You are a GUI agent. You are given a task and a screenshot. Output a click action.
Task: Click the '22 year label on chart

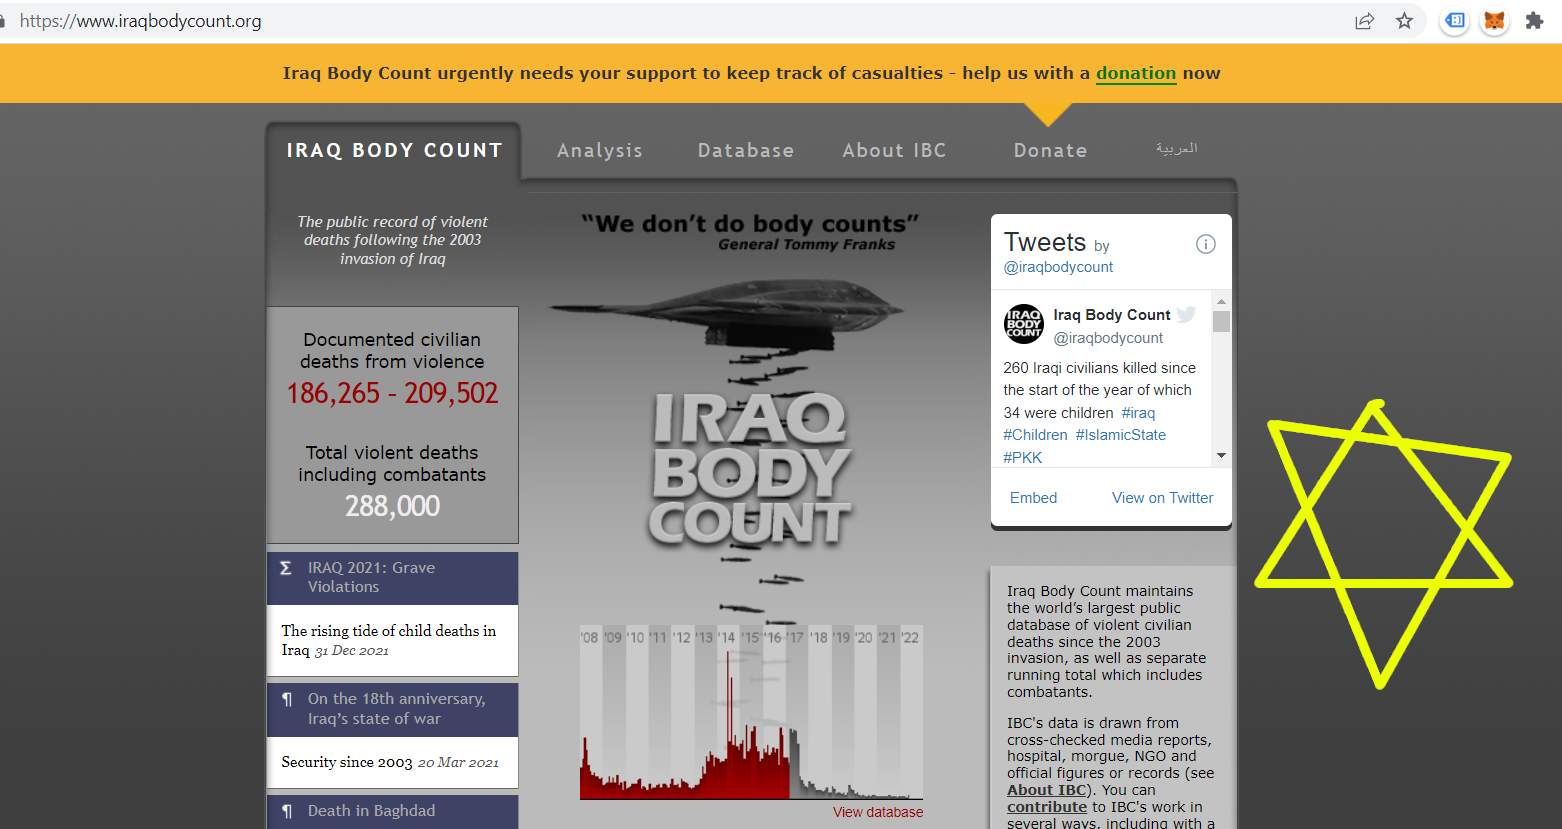point(910,638)
